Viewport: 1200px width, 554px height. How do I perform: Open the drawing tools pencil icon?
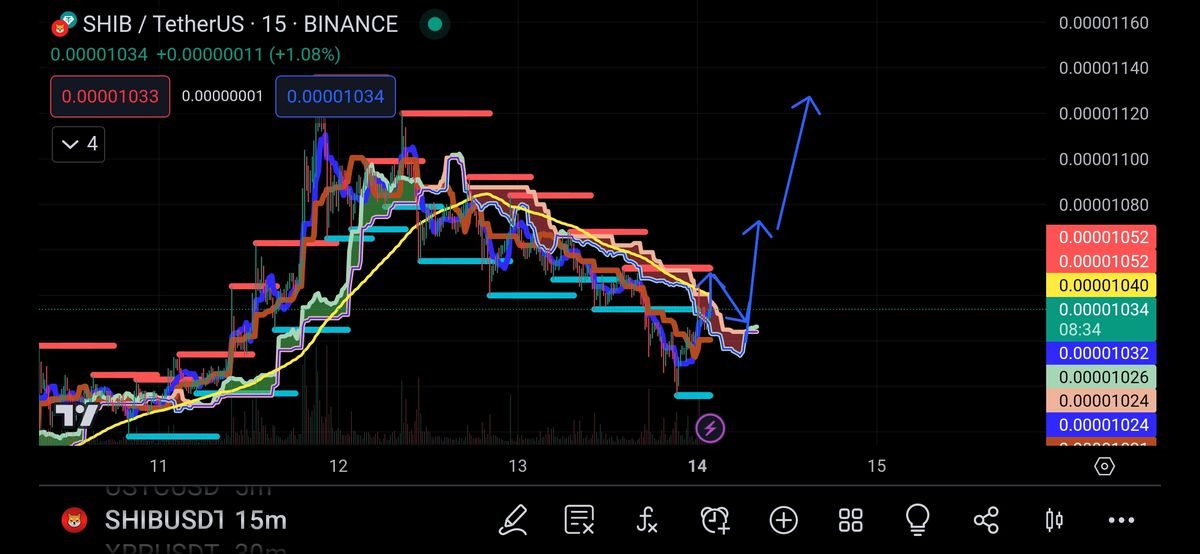click(513, 519)
